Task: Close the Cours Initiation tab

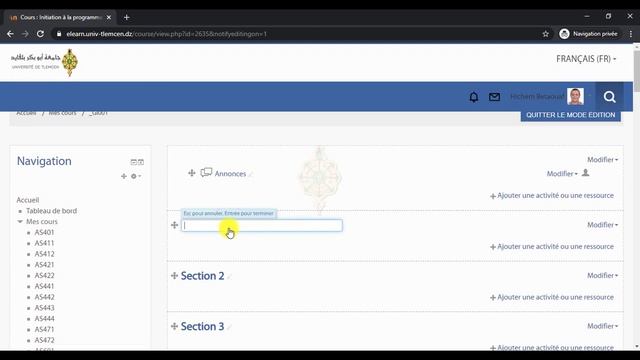Action: coord(109,17)
